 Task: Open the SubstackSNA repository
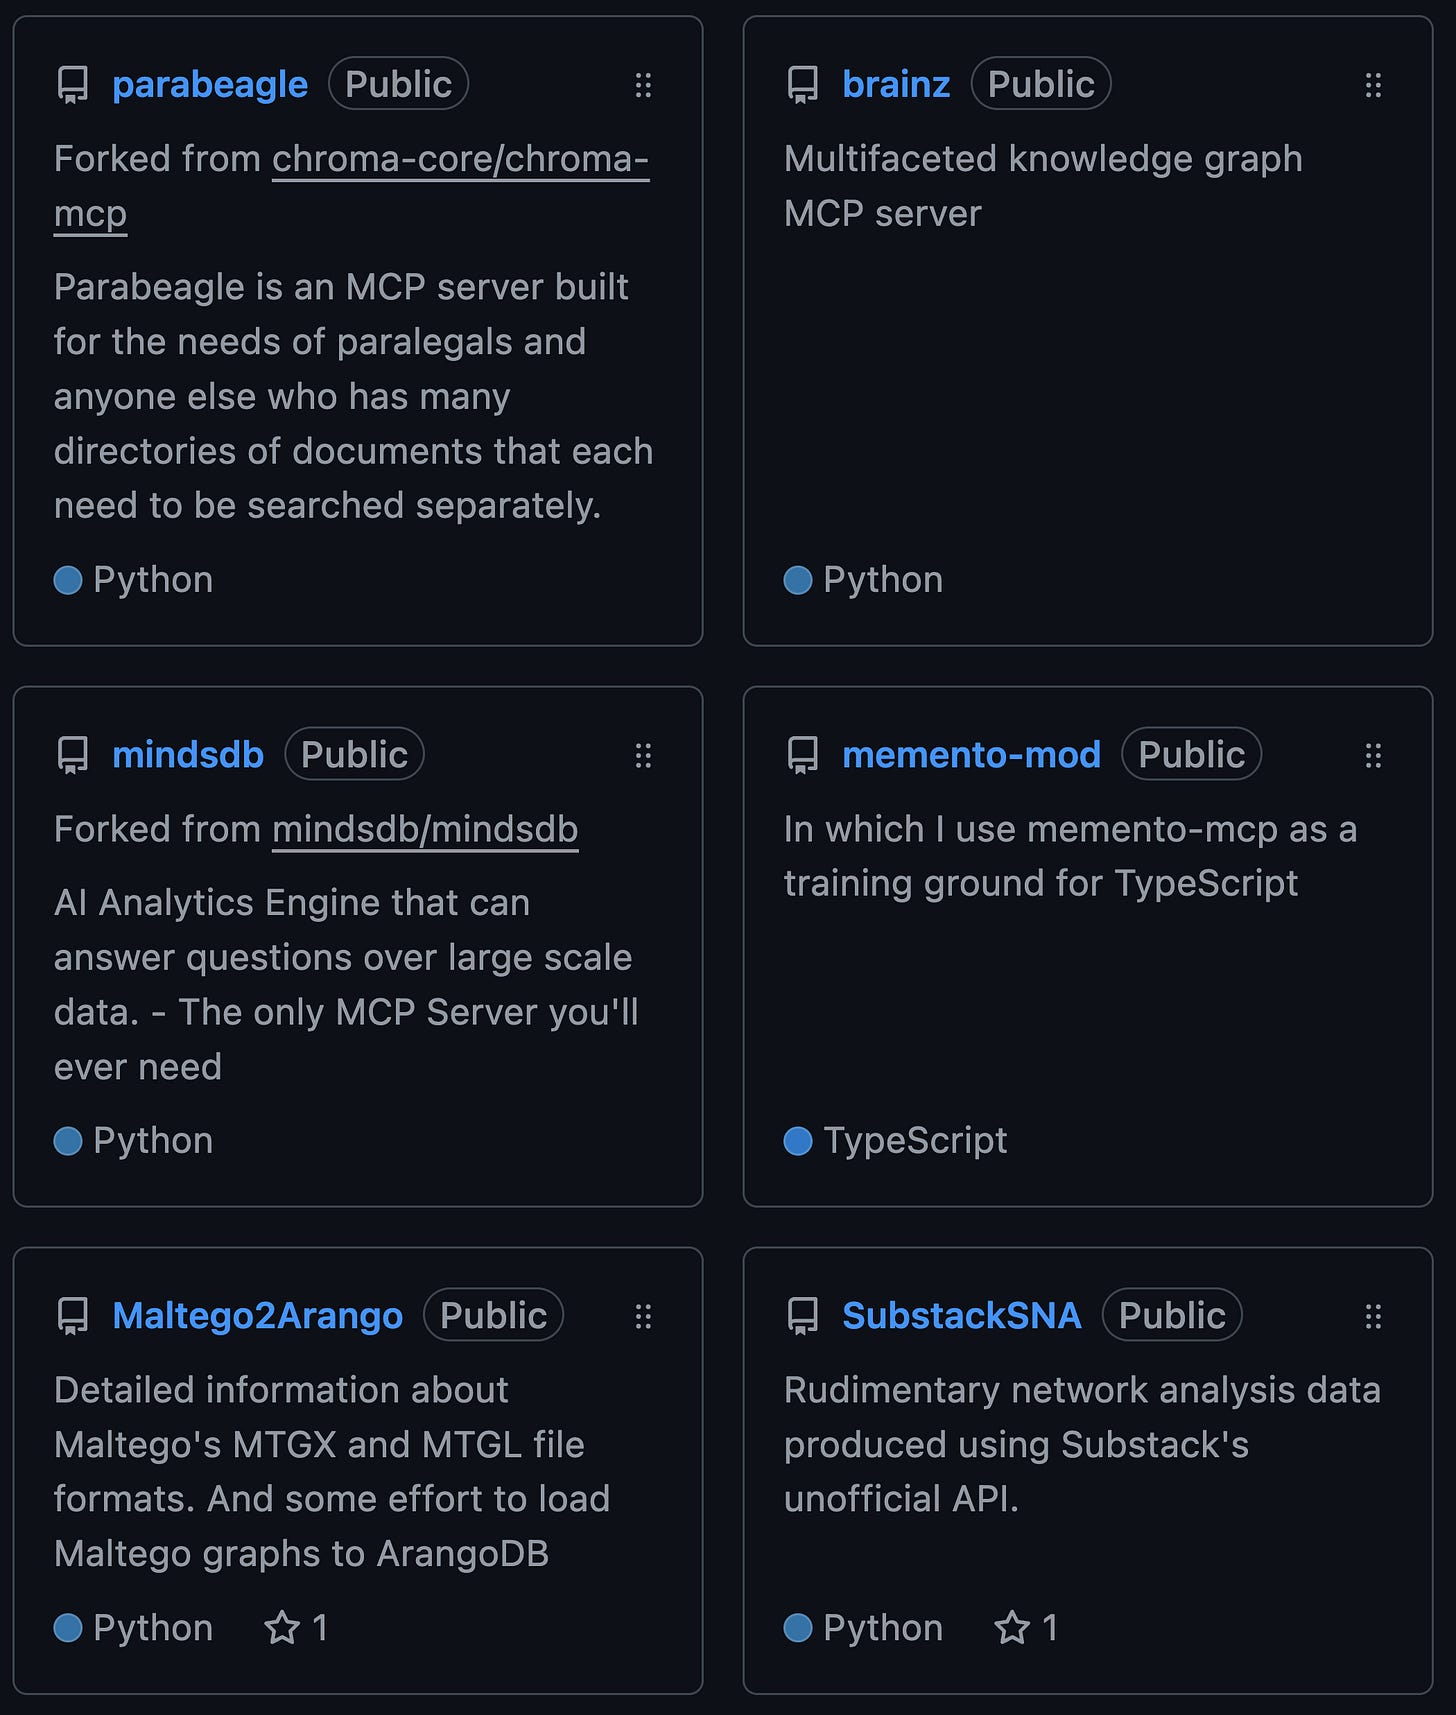coord(961,1316)
